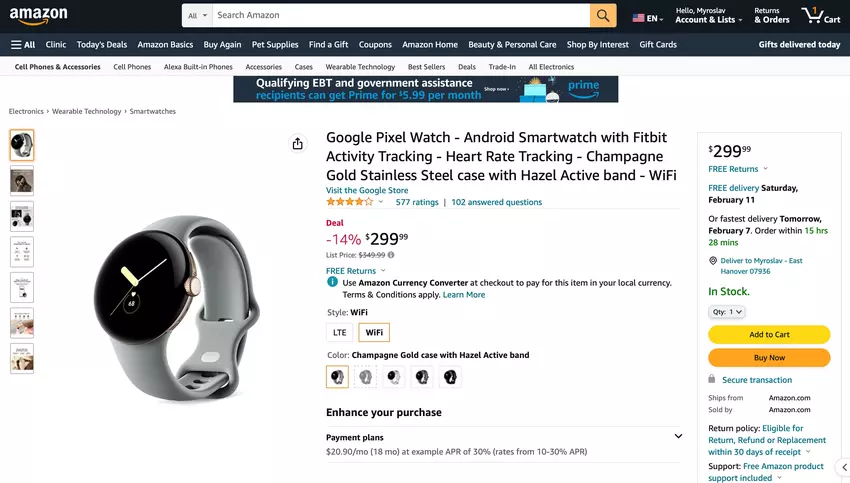Click the delivery location pin icon
This screenshot has width=850, height=483.
point(712,261)
